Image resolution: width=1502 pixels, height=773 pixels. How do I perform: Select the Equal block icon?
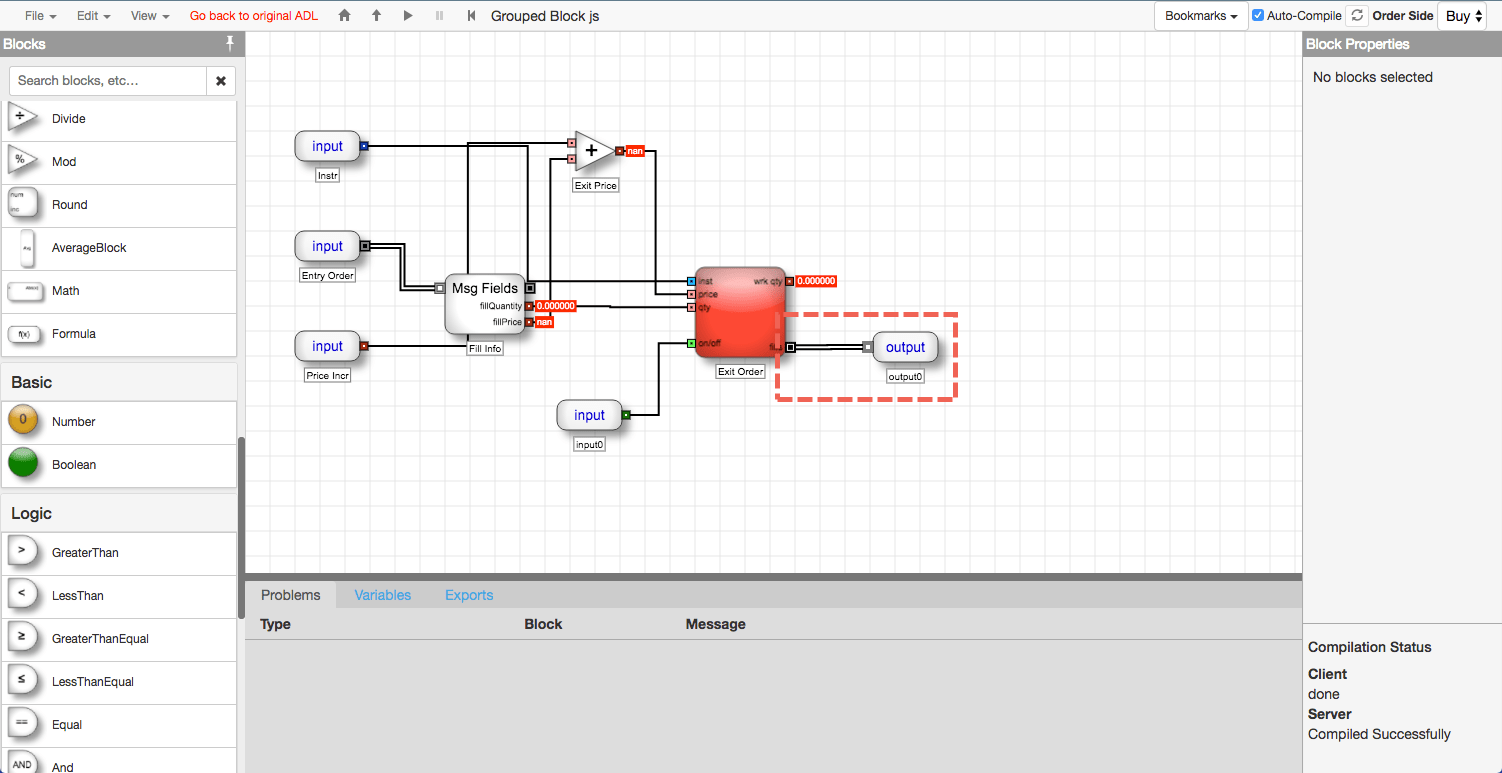22,724
